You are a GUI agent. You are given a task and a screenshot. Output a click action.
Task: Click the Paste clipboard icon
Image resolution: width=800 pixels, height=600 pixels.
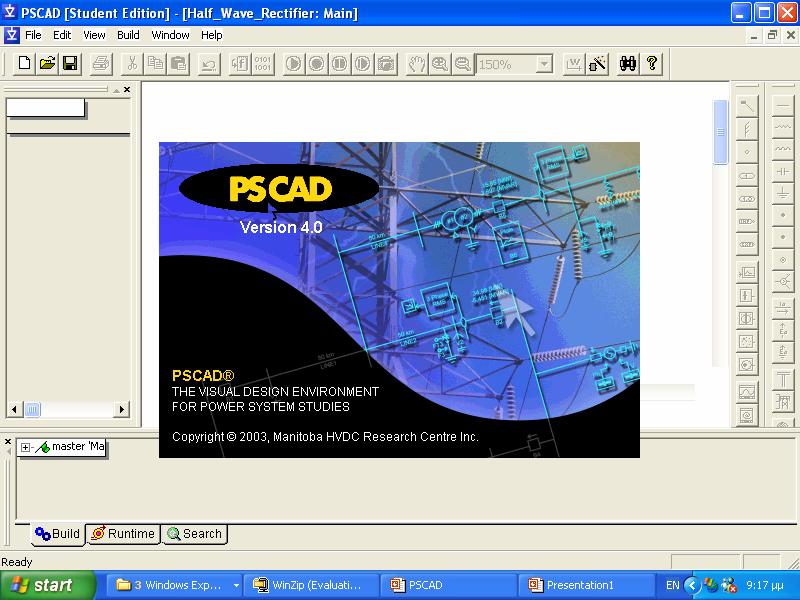click(x=179, y=64)
